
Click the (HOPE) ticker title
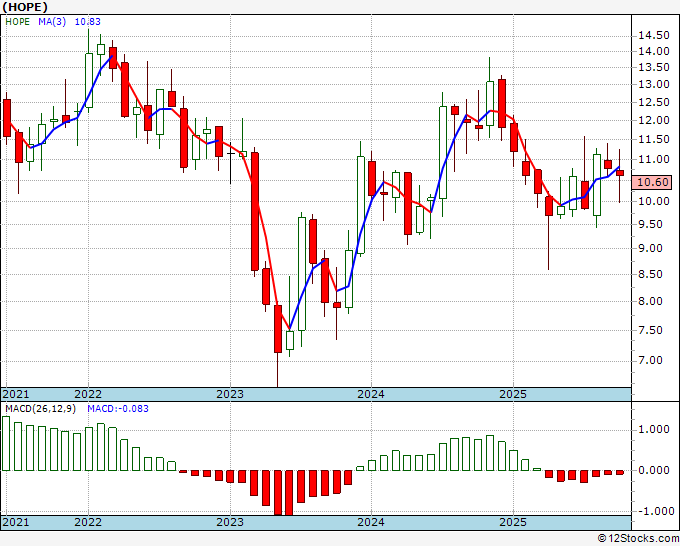pyautogui.click(x=25, y=7)
